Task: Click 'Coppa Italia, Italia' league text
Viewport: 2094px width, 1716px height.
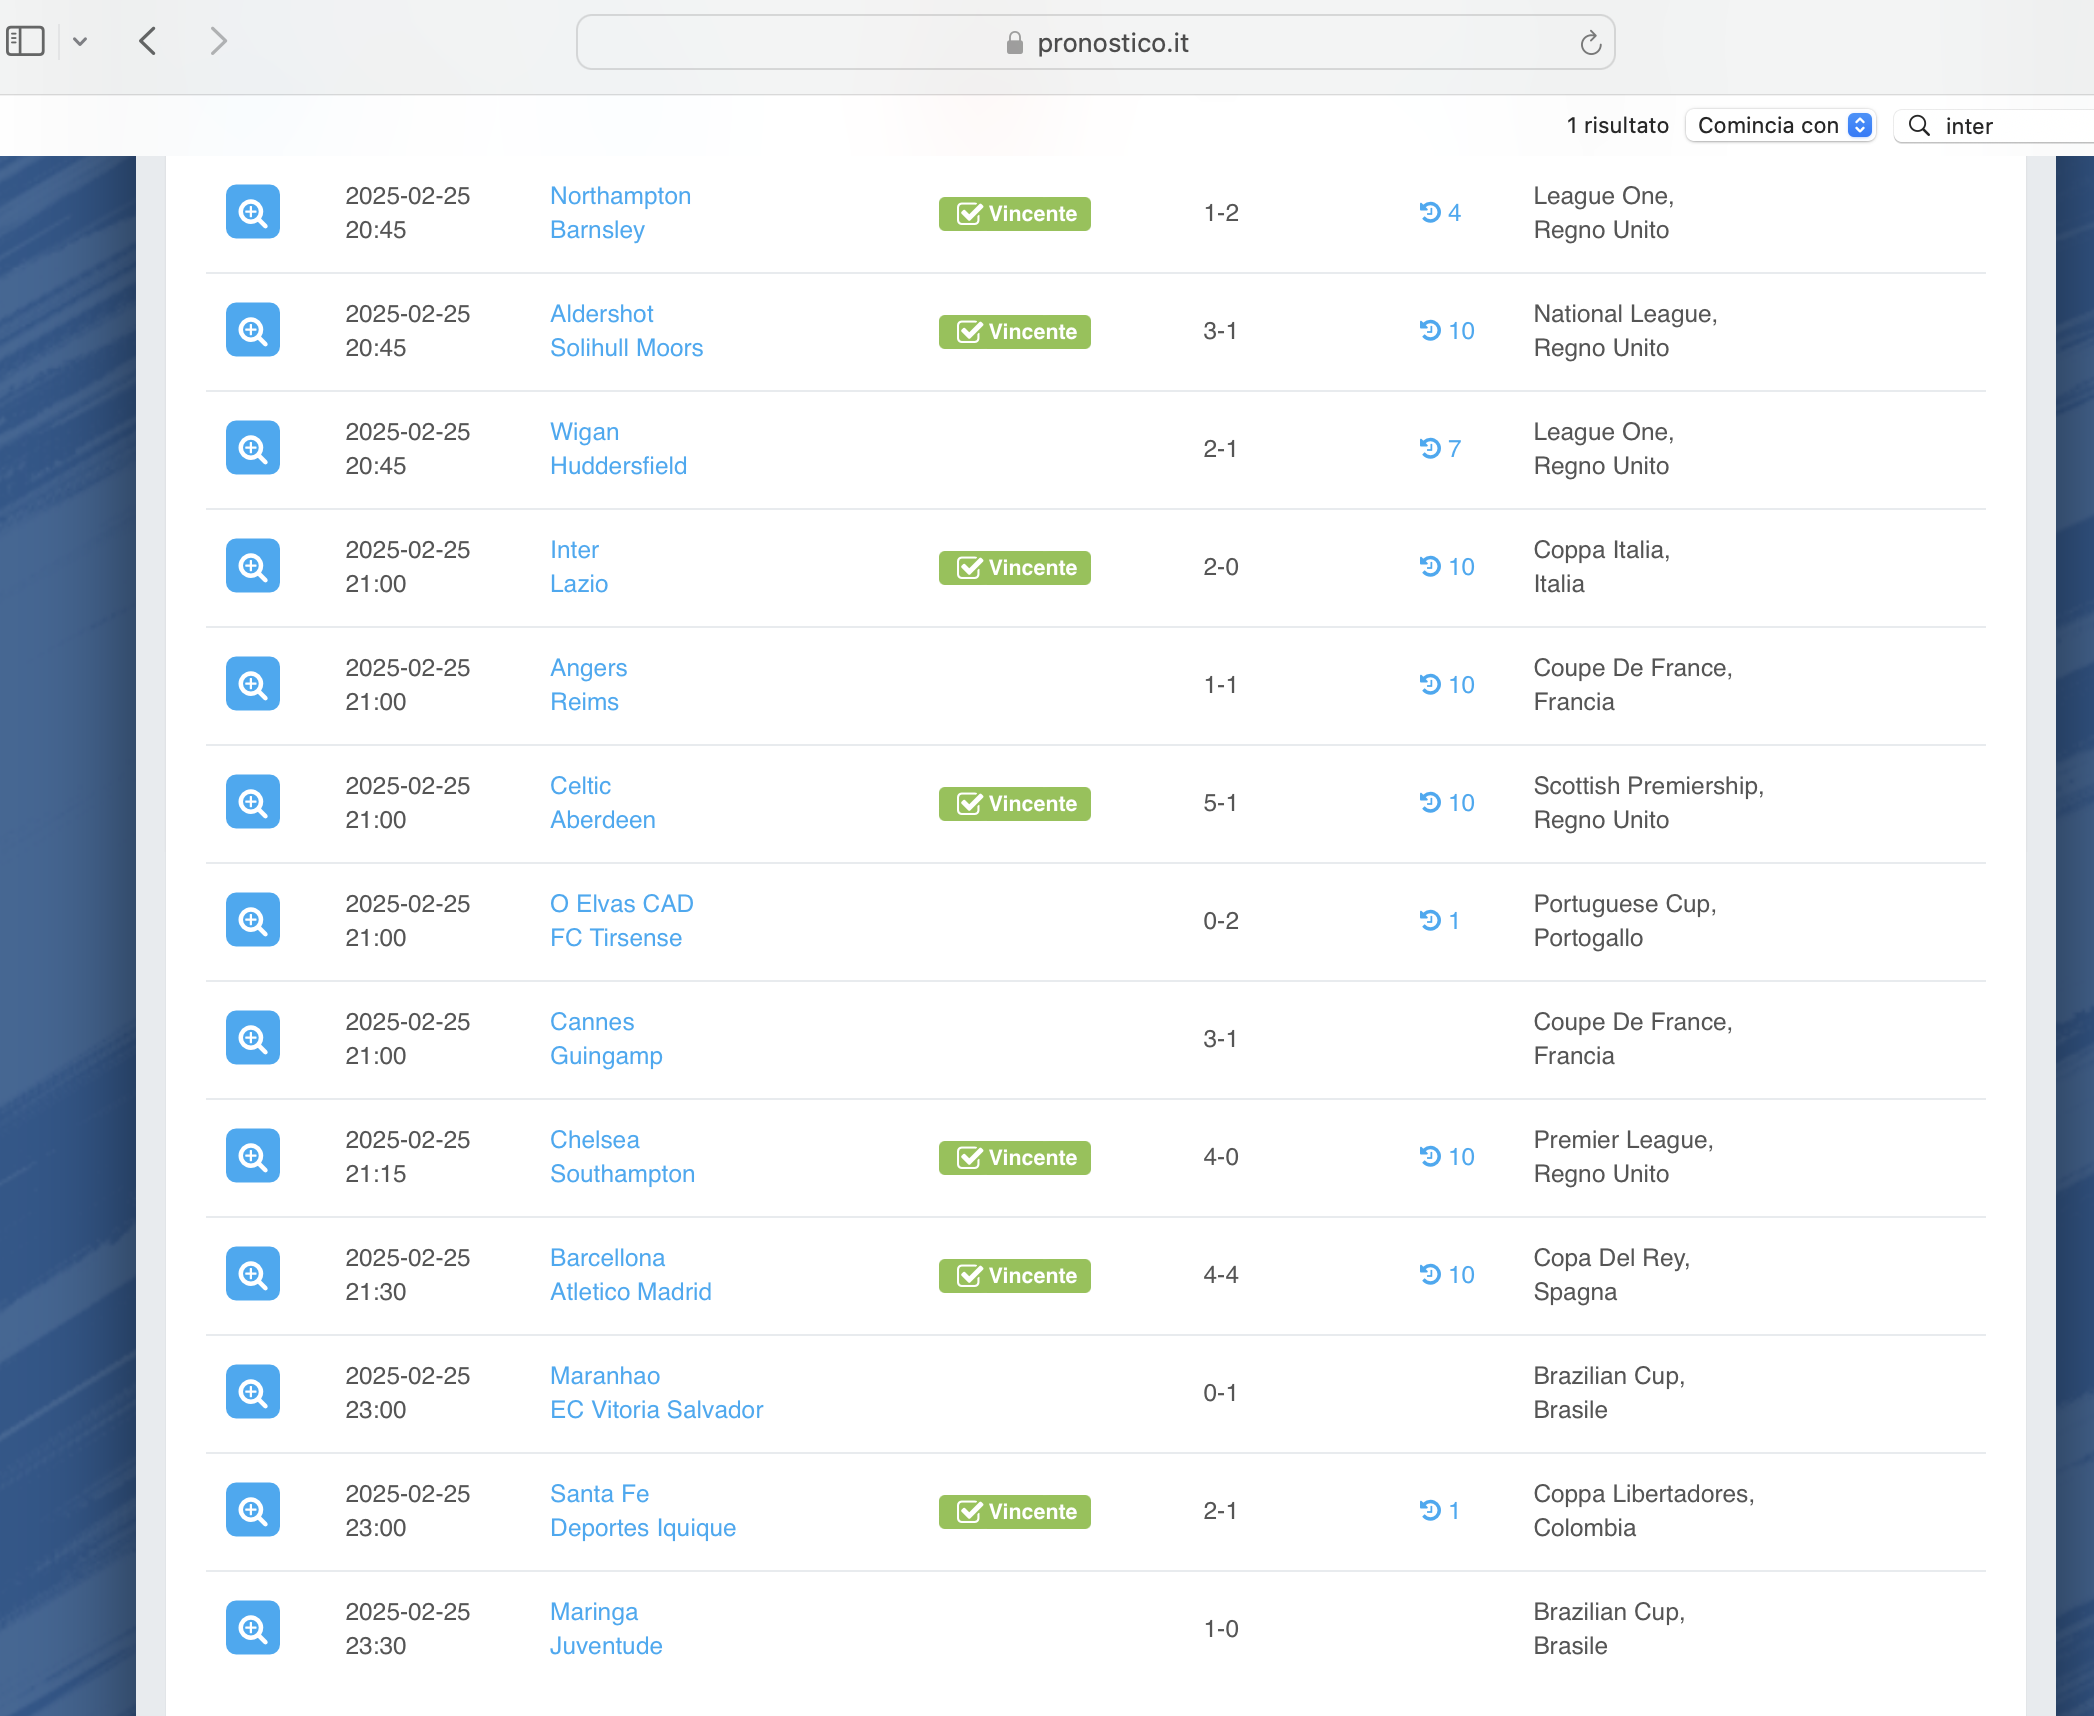Action: (x=1602, y=566)
